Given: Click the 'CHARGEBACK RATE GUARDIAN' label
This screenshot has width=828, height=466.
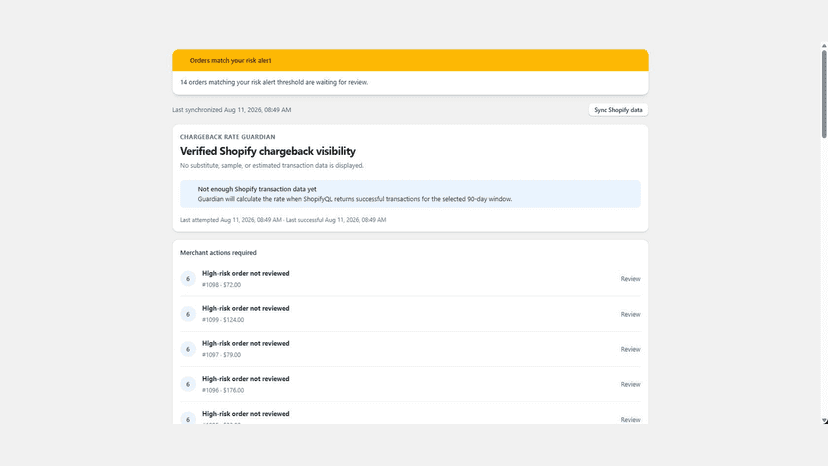Looking at the screenshot, I should 228,137.
